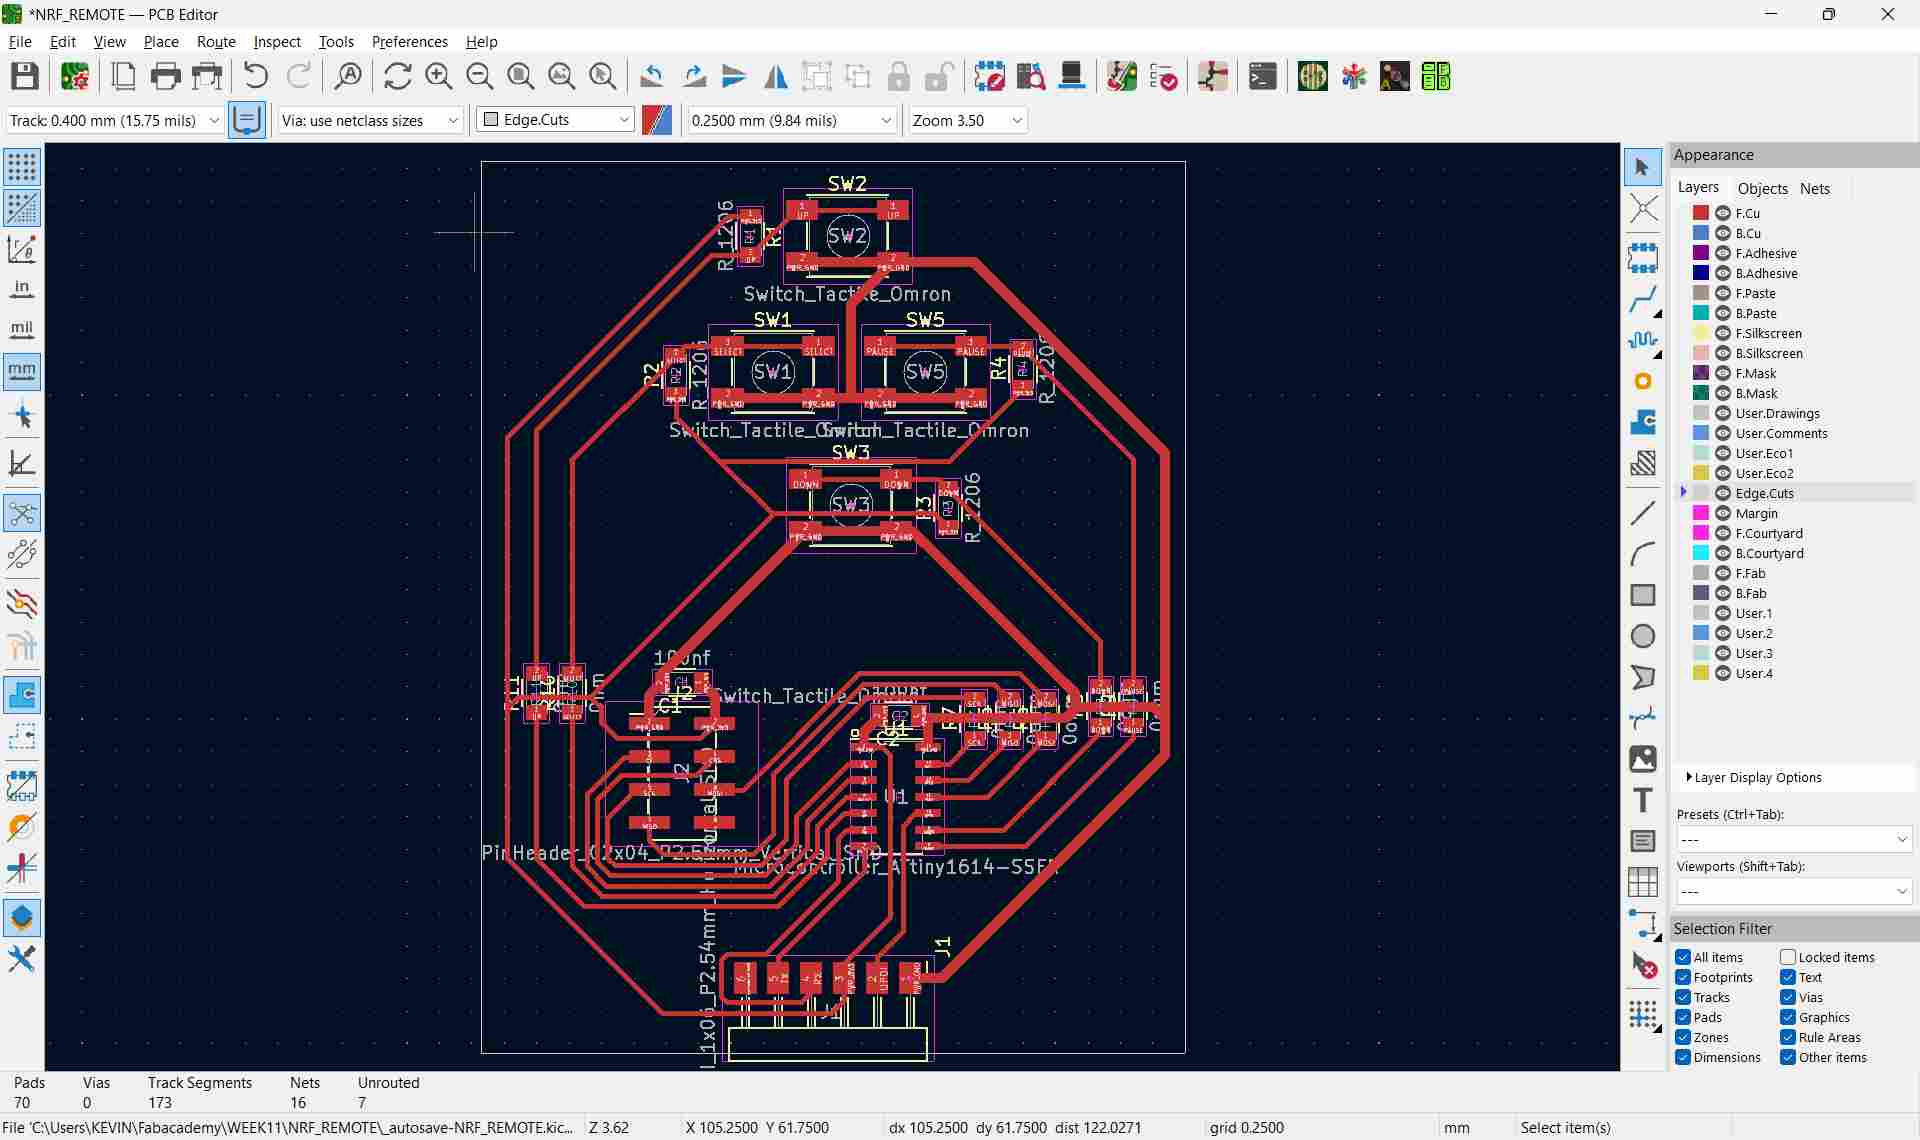Click the F.Cu red color swatch
1920x1140 pixels.
[x=1700, y=213]
